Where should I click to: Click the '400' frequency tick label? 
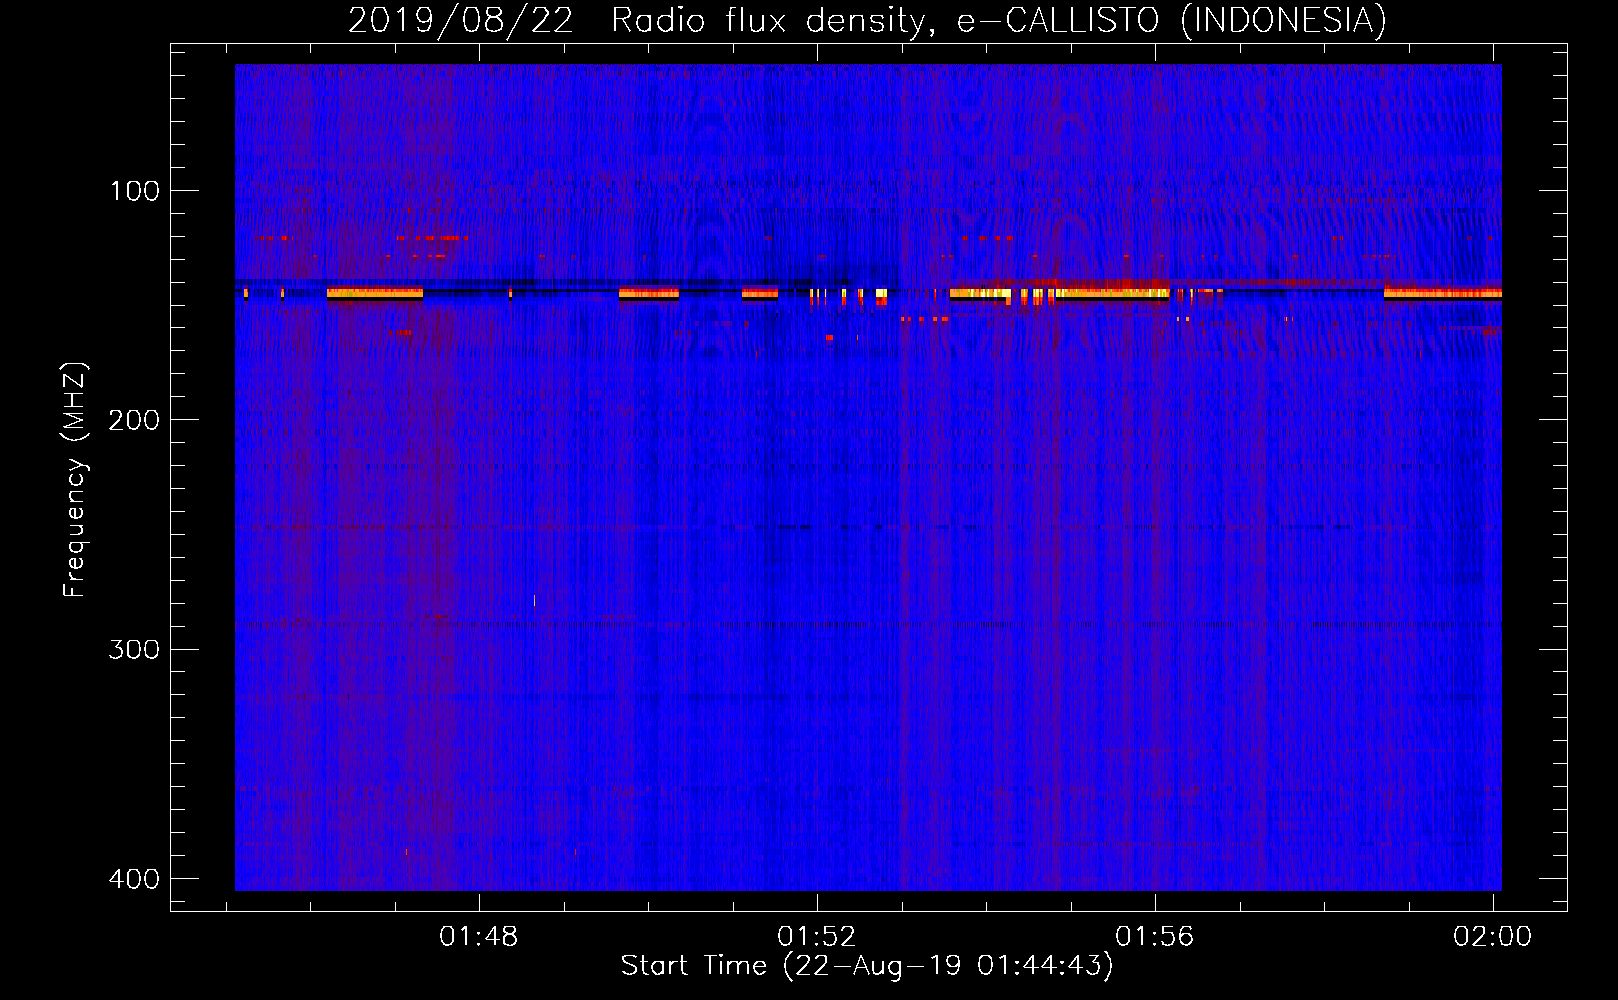click(x=134, y=879)
